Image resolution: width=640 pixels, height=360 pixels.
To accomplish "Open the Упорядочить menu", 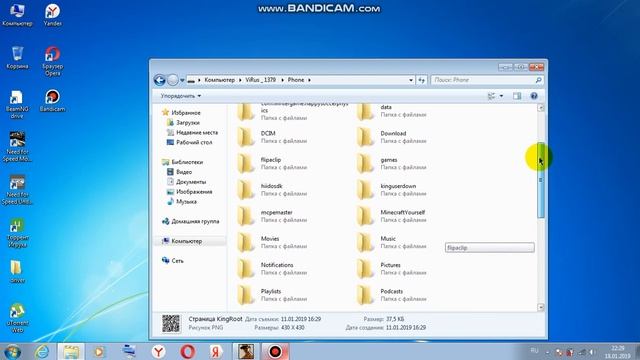I will click(x=180, y=96).
